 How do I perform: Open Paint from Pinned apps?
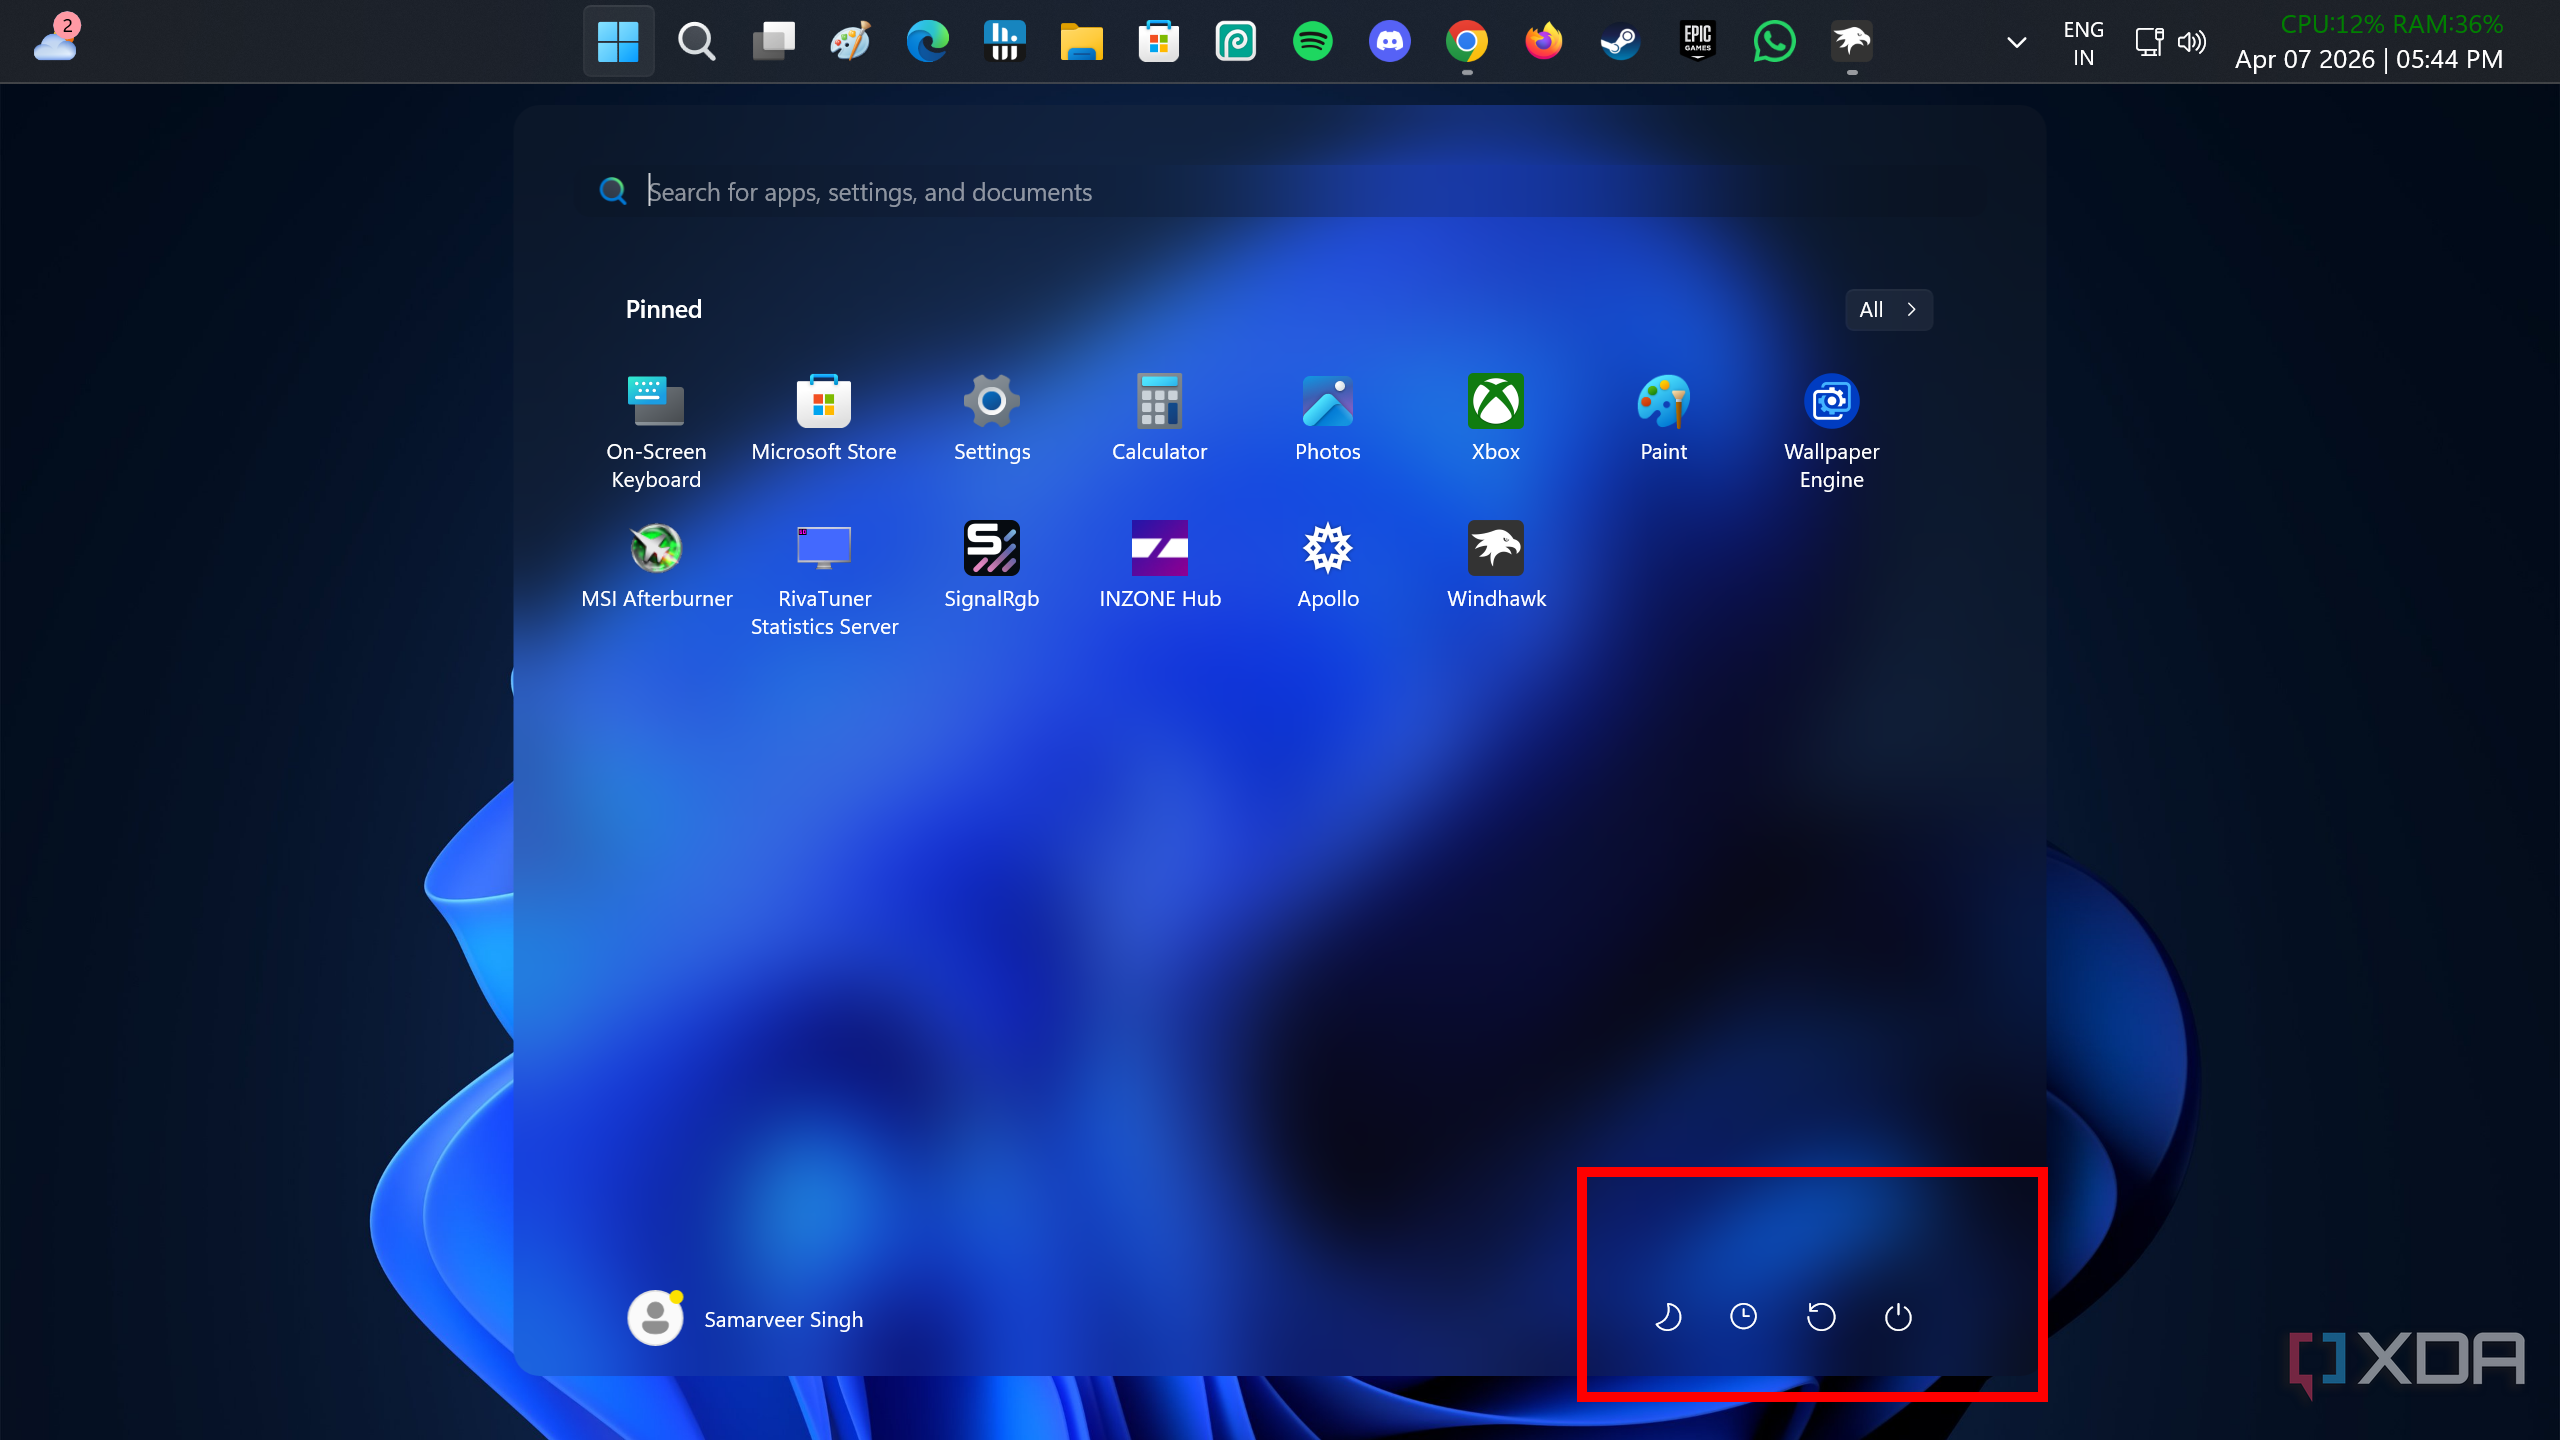point(1664,419)
